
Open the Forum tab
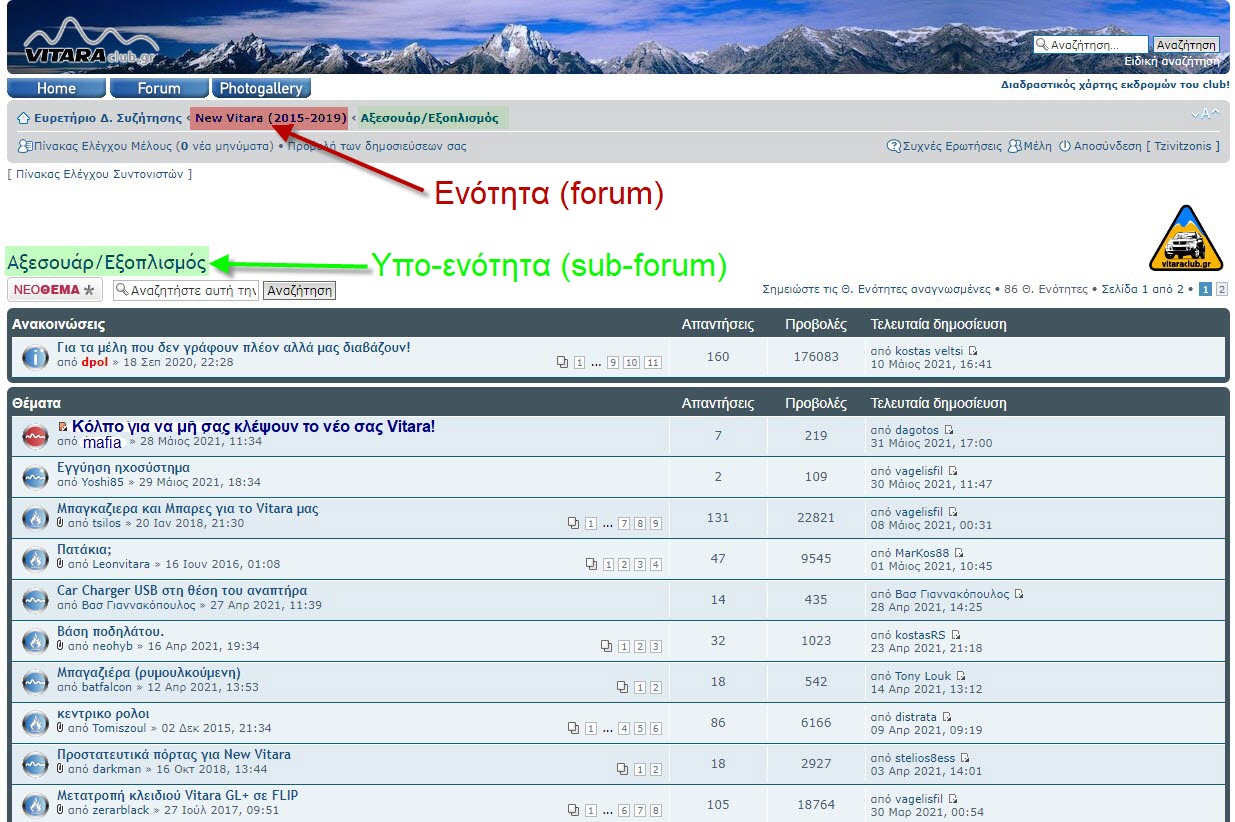(159, 88)
